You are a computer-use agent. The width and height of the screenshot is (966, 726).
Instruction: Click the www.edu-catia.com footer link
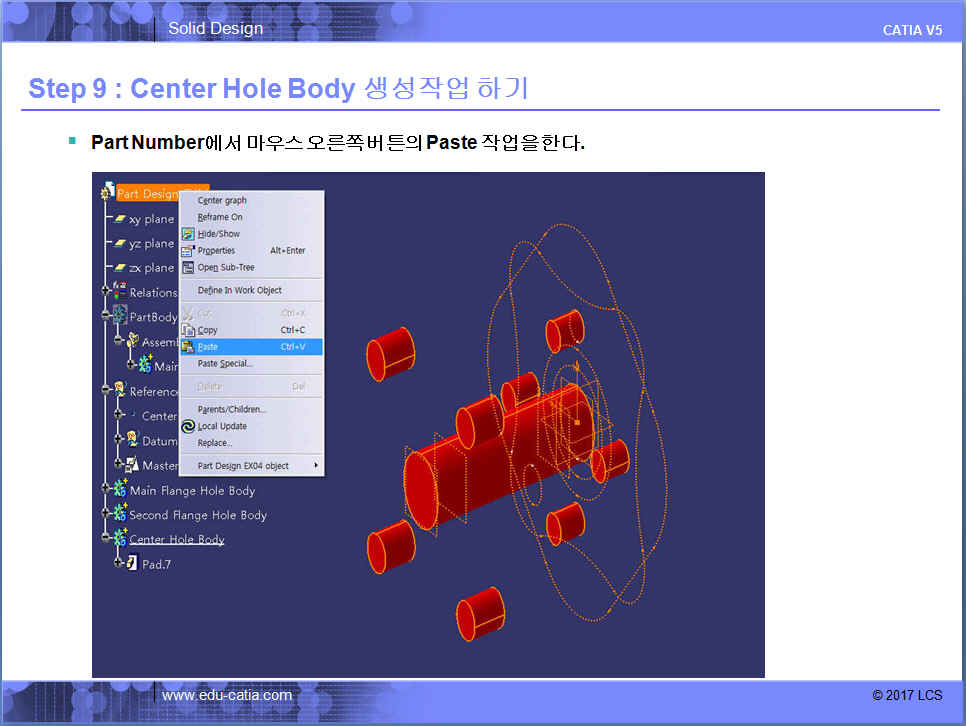click(x=227, y=695)
